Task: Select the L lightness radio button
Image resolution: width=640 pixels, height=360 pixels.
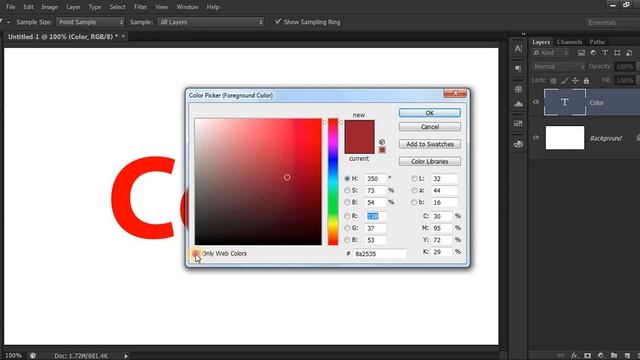Action: pyautogui.click(x=414, y=178)
